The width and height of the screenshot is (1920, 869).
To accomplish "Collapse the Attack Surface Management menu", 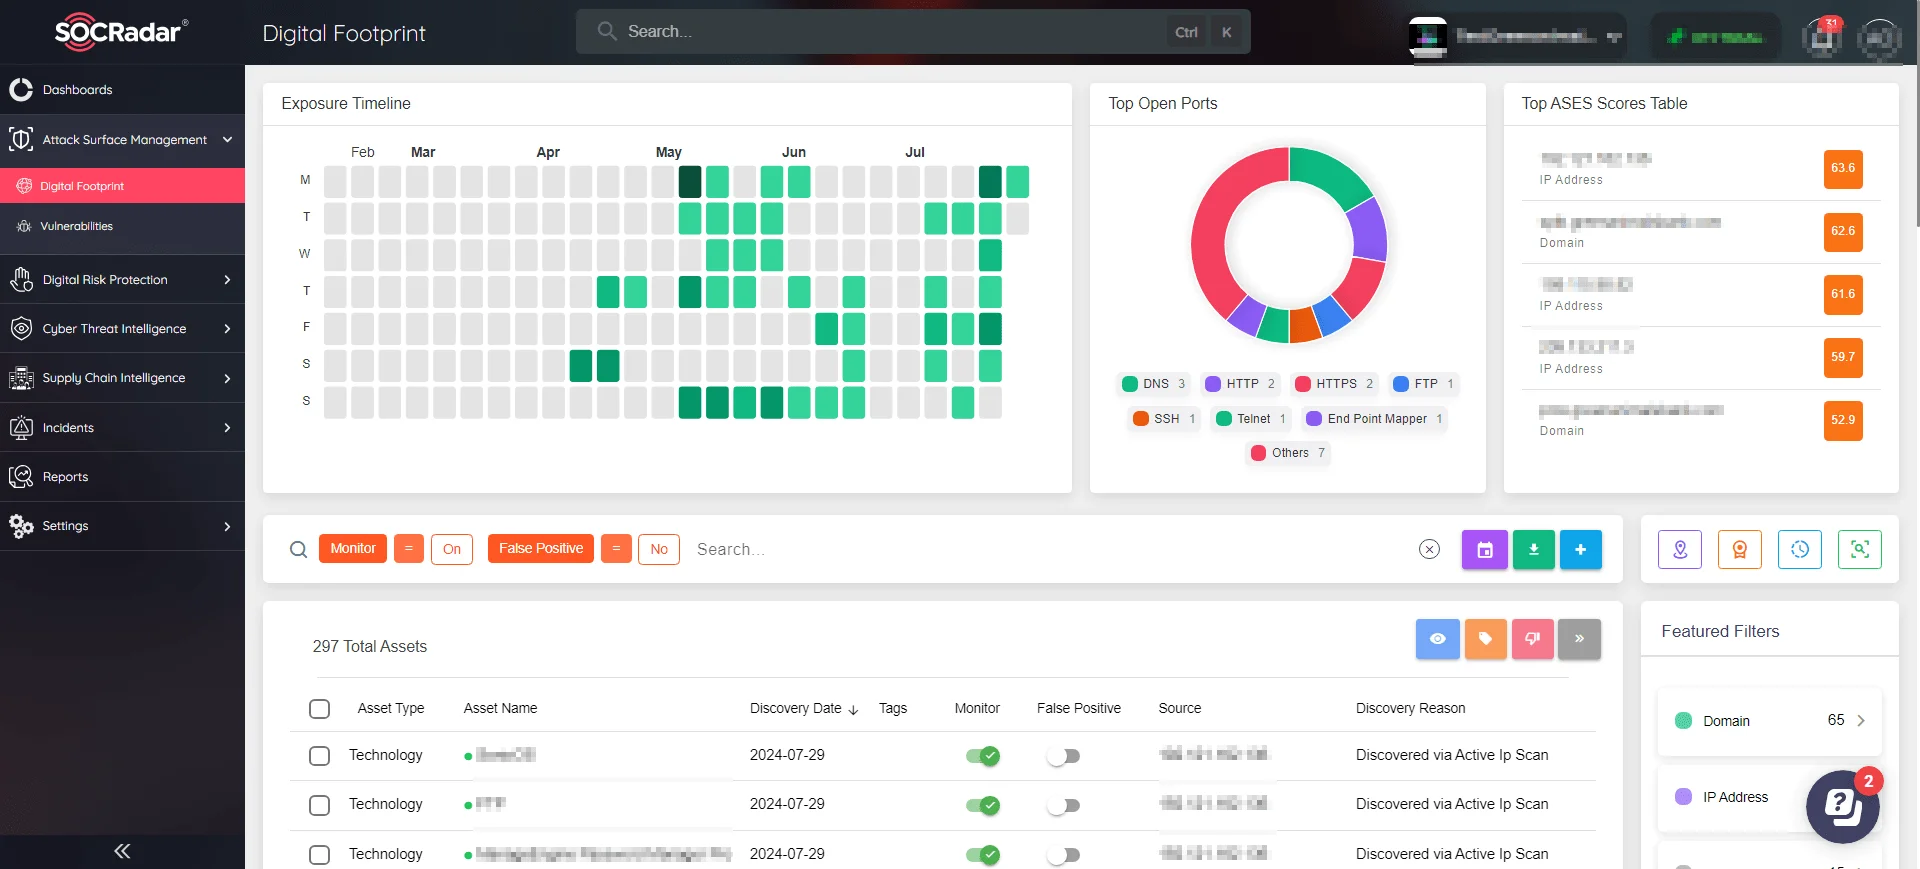I will (227, 140).
